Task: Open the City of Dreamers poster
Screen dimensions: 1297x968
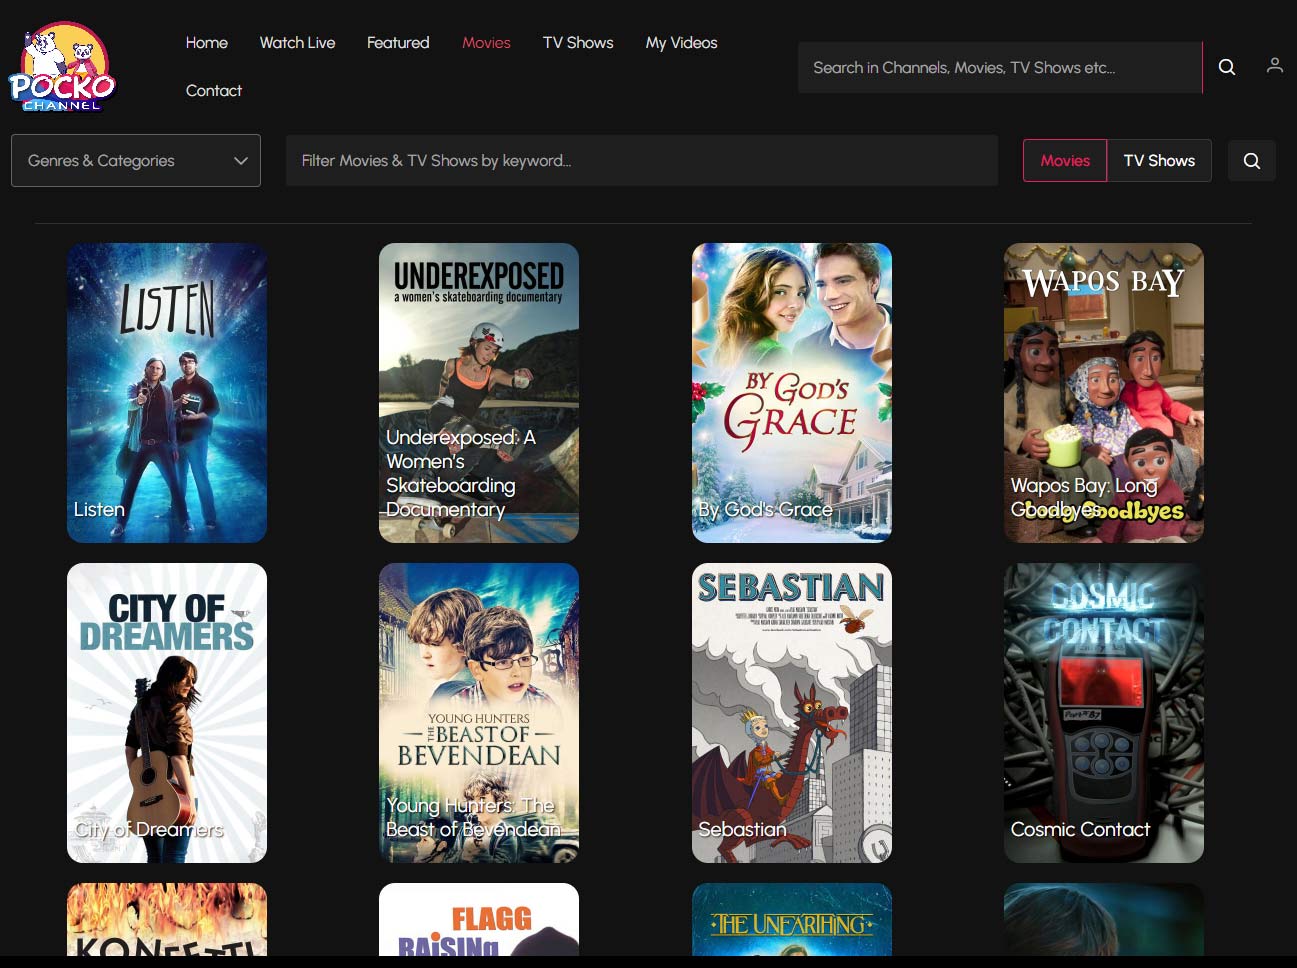Action: 167,713
